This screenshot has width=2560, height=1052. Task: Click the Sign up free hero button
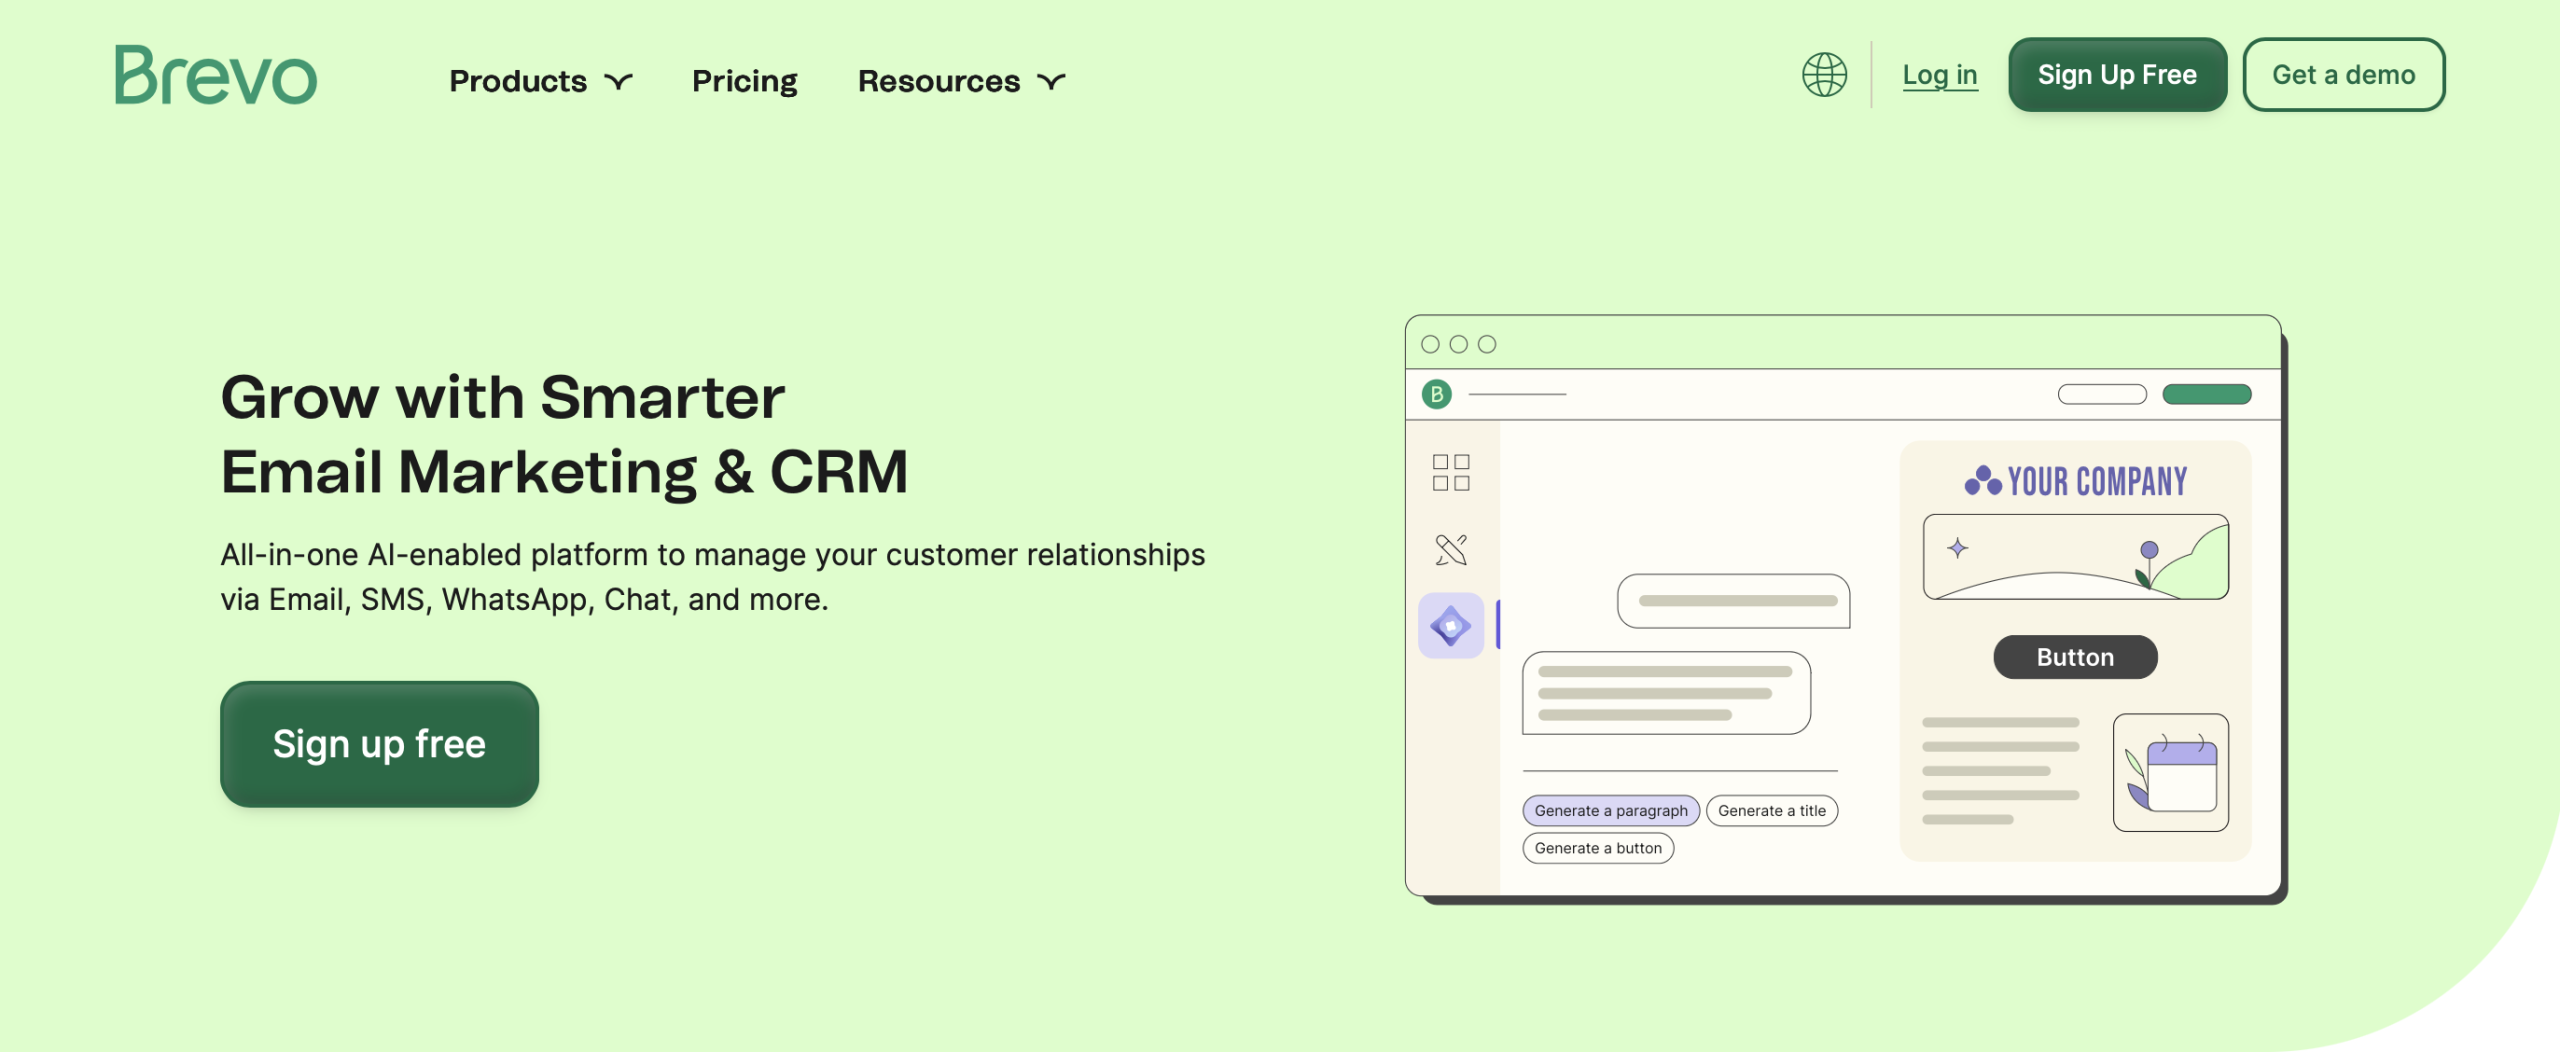(379, 744)
